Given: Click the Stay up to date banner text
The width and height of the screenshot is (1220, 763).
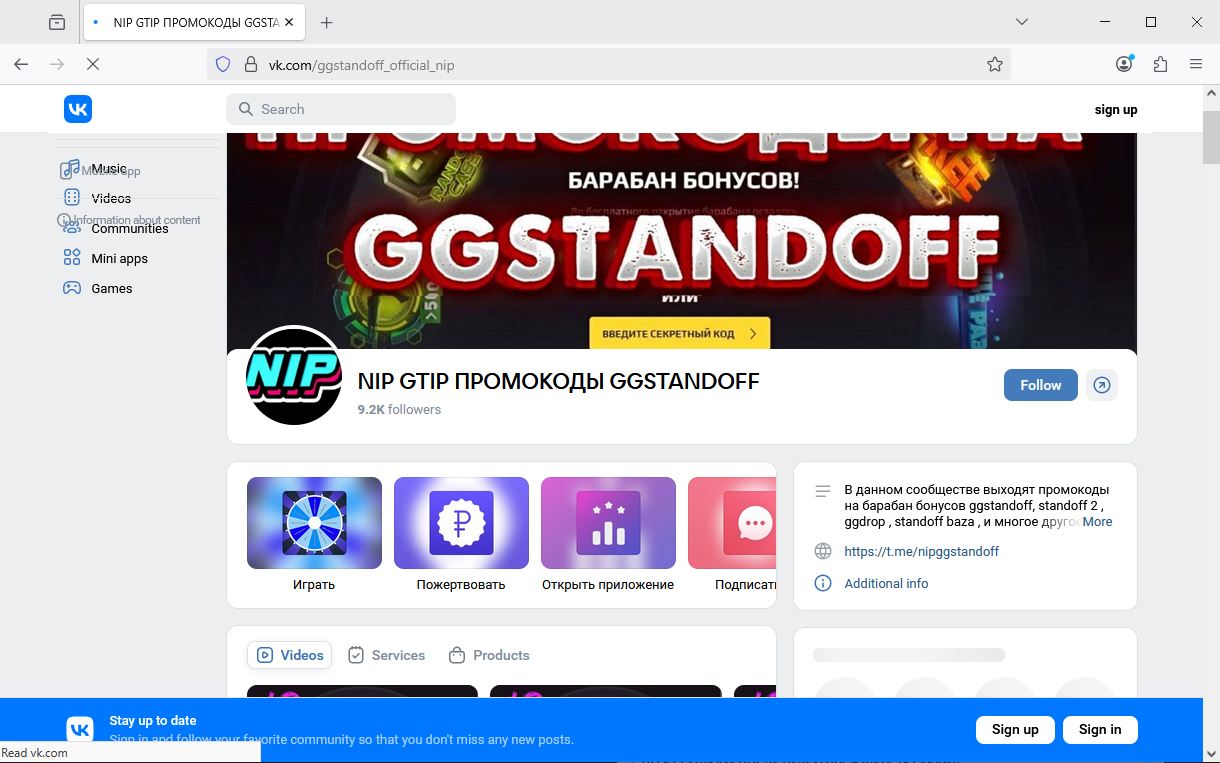Looking at the screenshot, I should 153,720.
